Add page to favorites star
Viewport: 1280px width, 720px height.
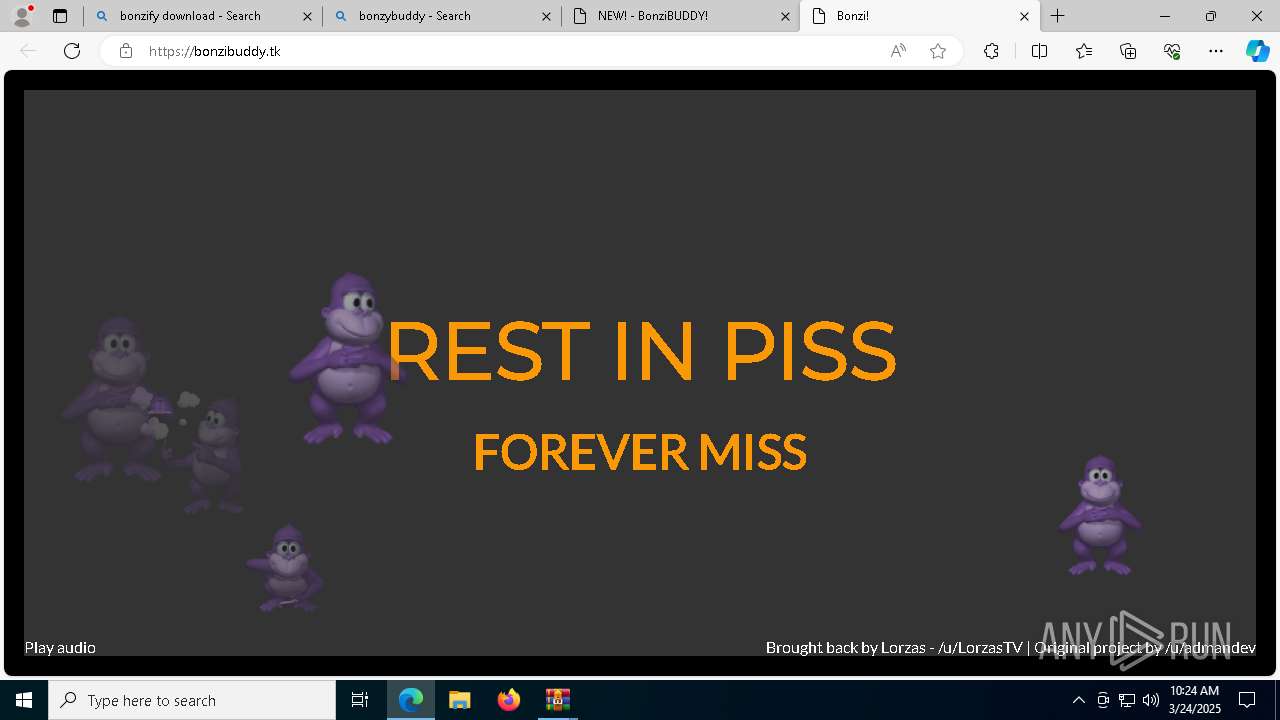tap(938, 51)
